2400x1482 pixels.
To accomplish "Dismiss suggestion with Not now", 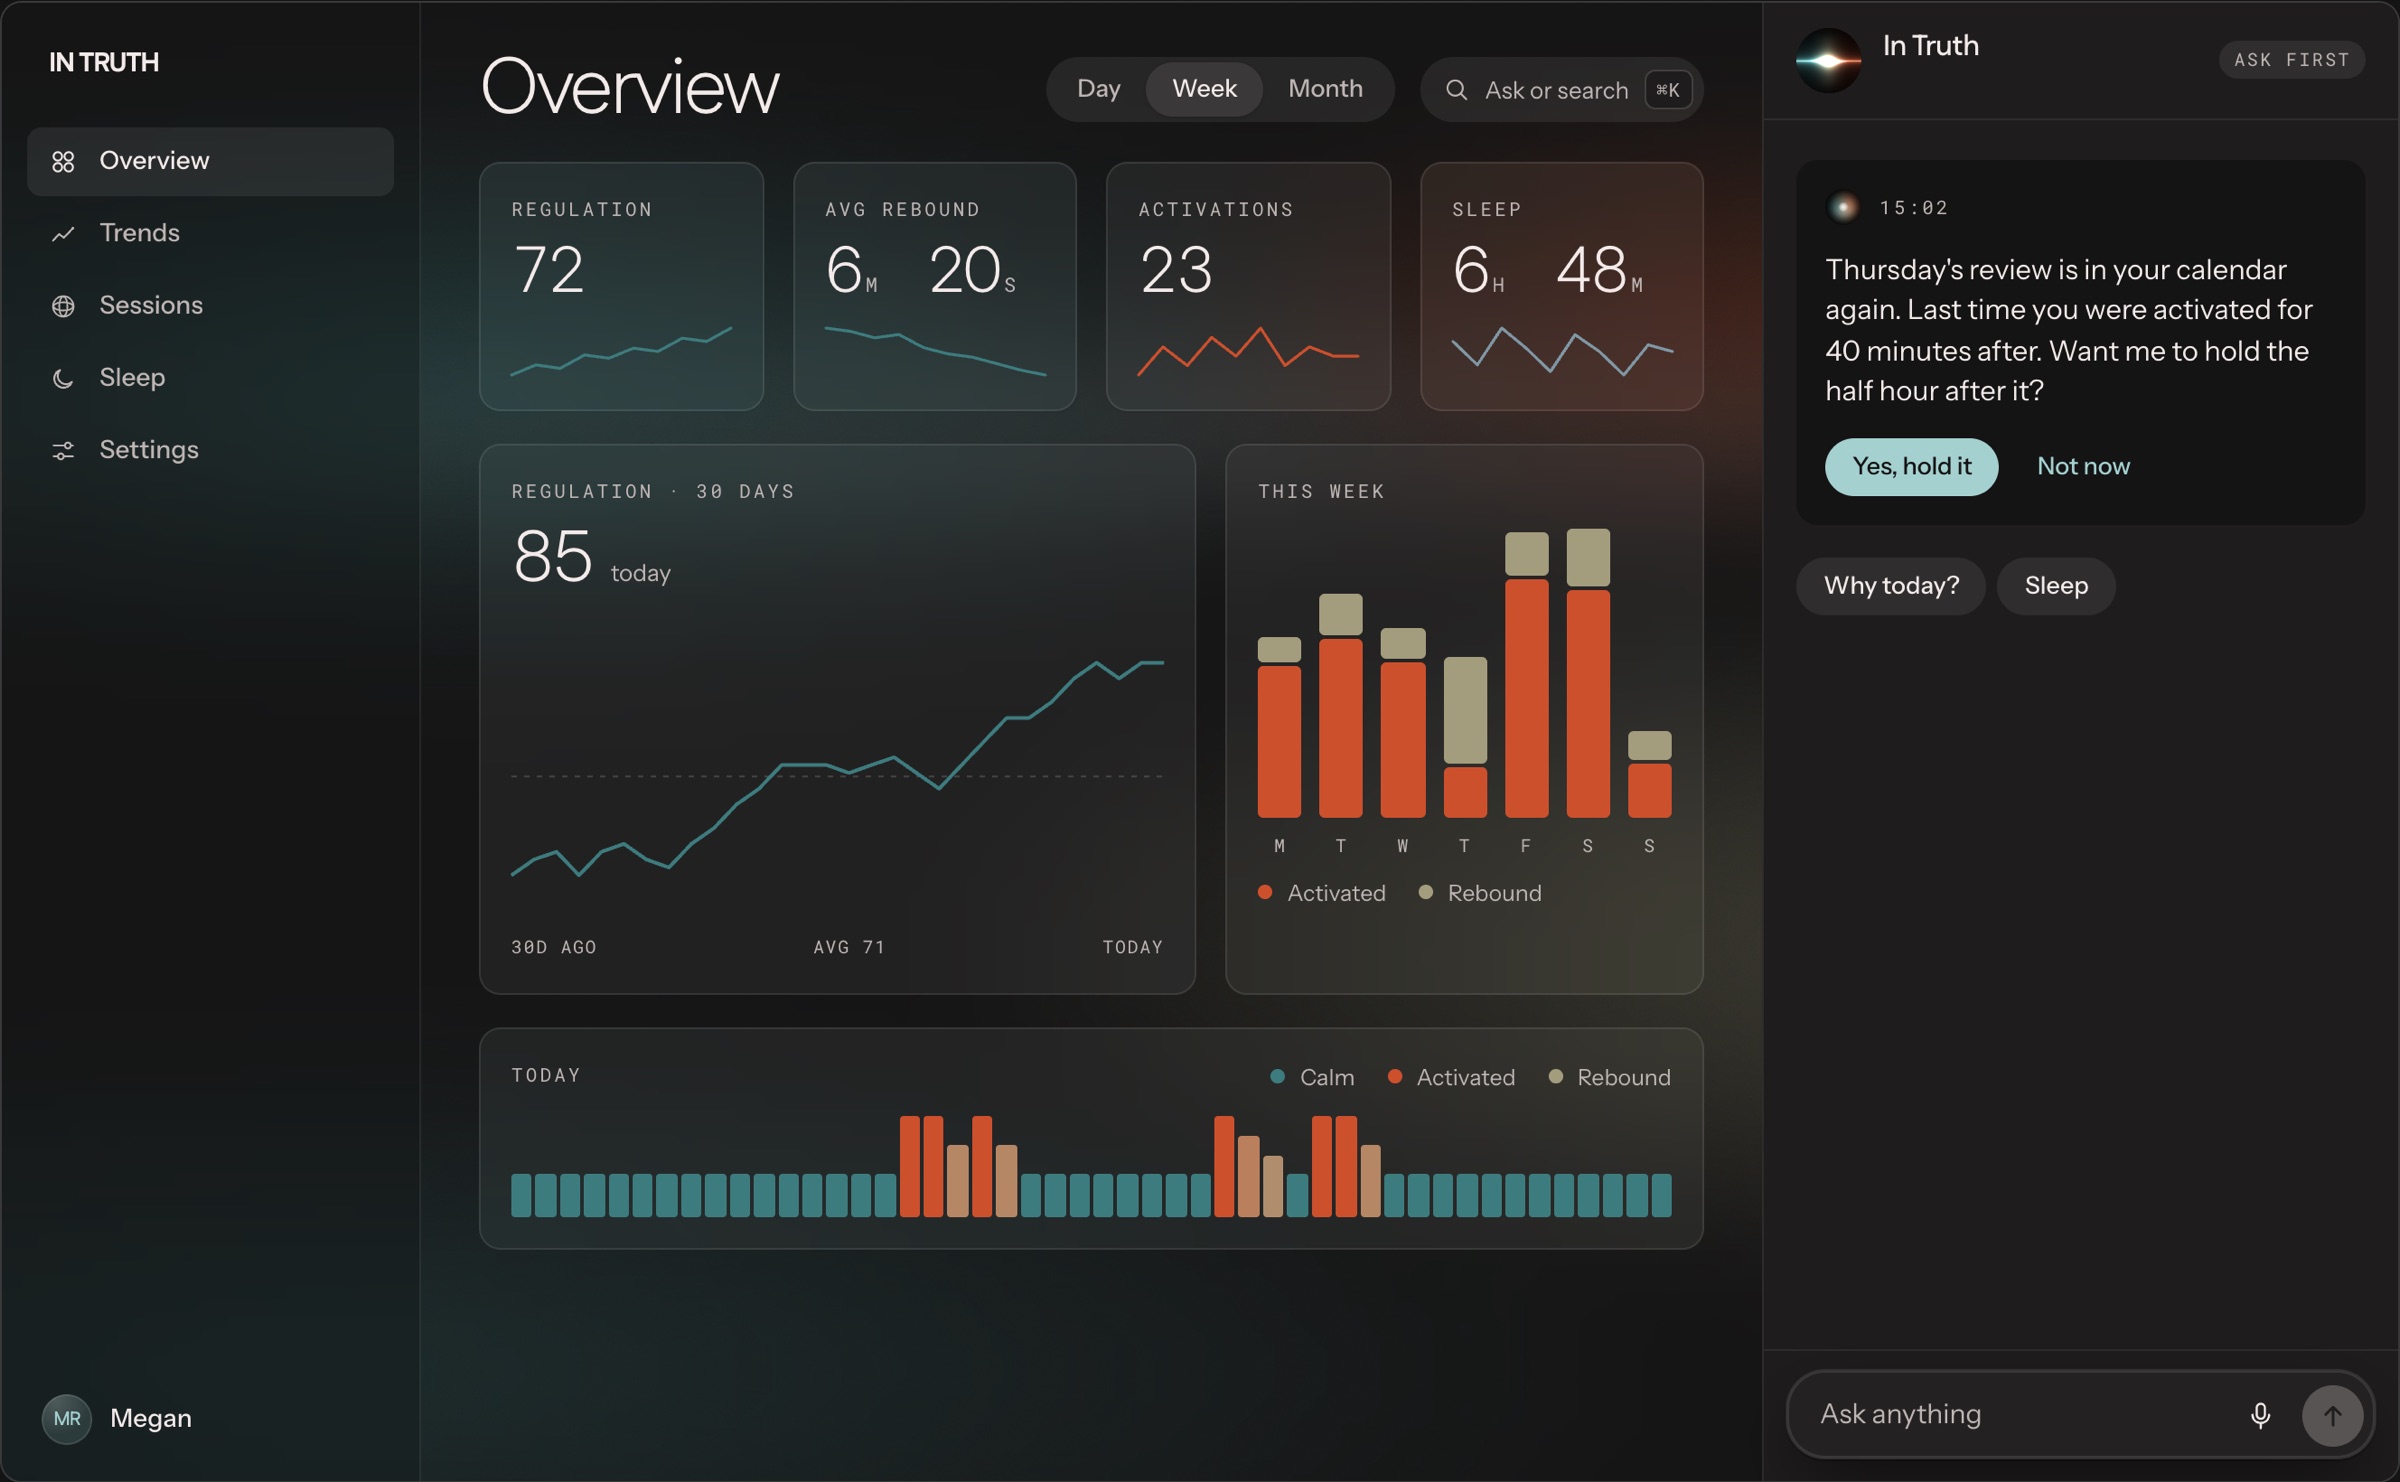I will [x=2083, y=467].
